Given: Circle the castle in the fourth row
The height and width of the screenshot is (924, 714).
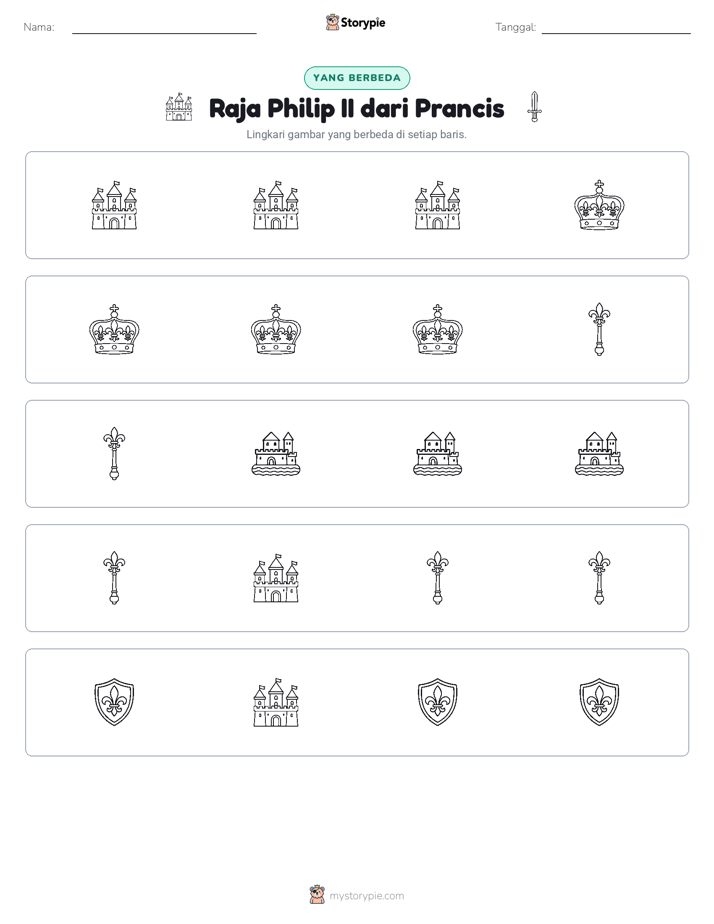Looking at the screenshot, I should point(276,578).
